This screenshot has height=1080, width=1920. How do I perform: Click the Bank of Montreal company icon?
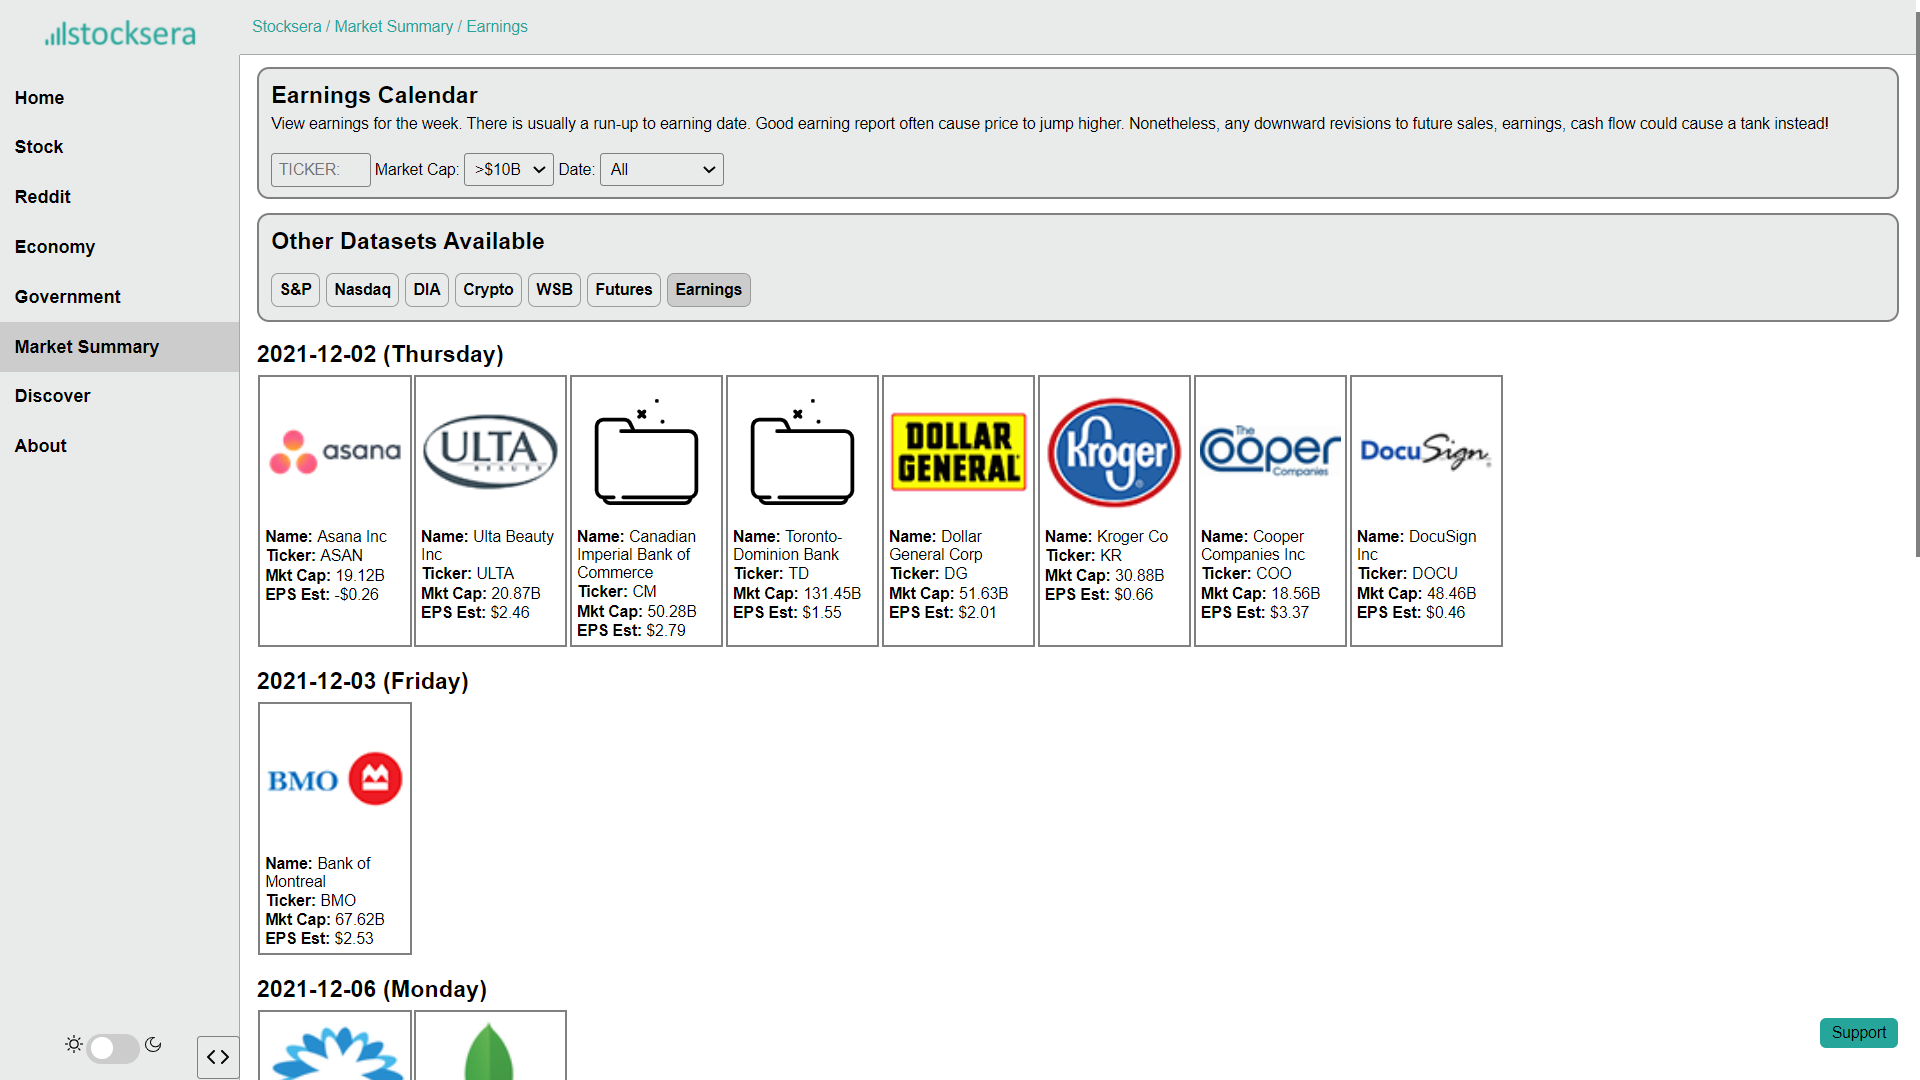coord(334,777)
